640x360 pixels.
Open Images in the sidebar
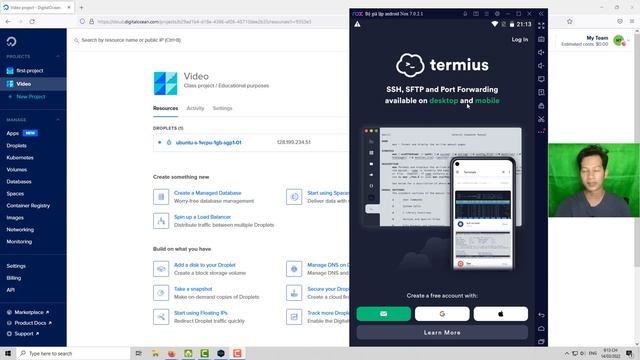point(15,218)
